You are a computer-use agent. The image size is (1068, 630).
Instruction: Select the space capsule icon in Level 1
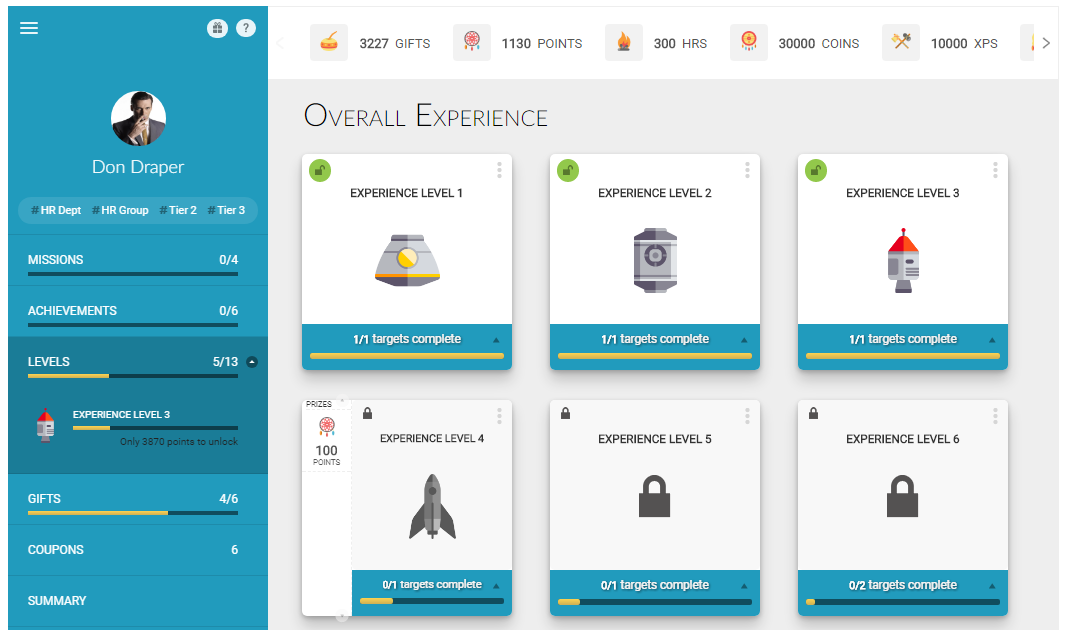407,261
